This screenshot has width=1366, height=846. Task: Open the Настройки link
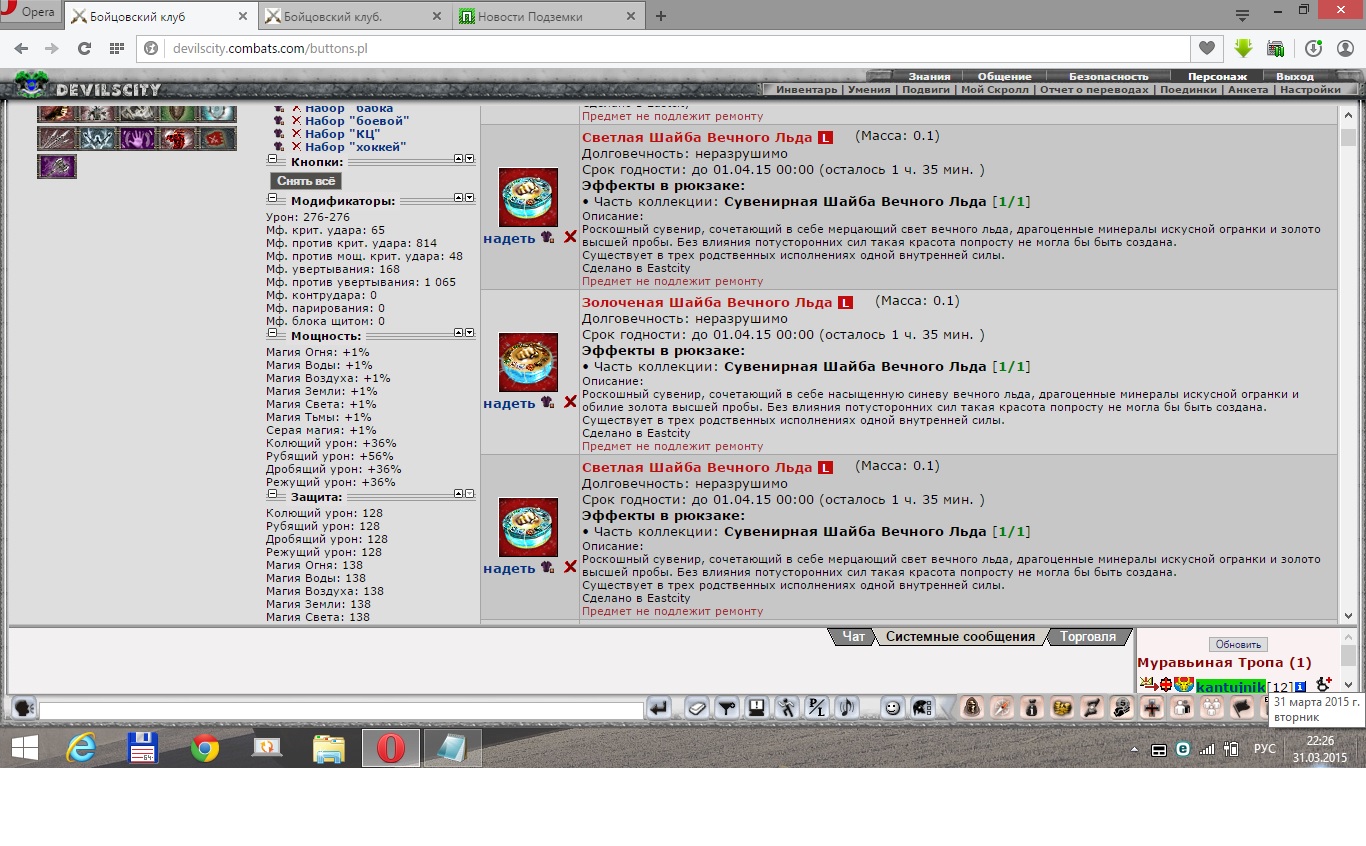click(x=1309, y=89)
